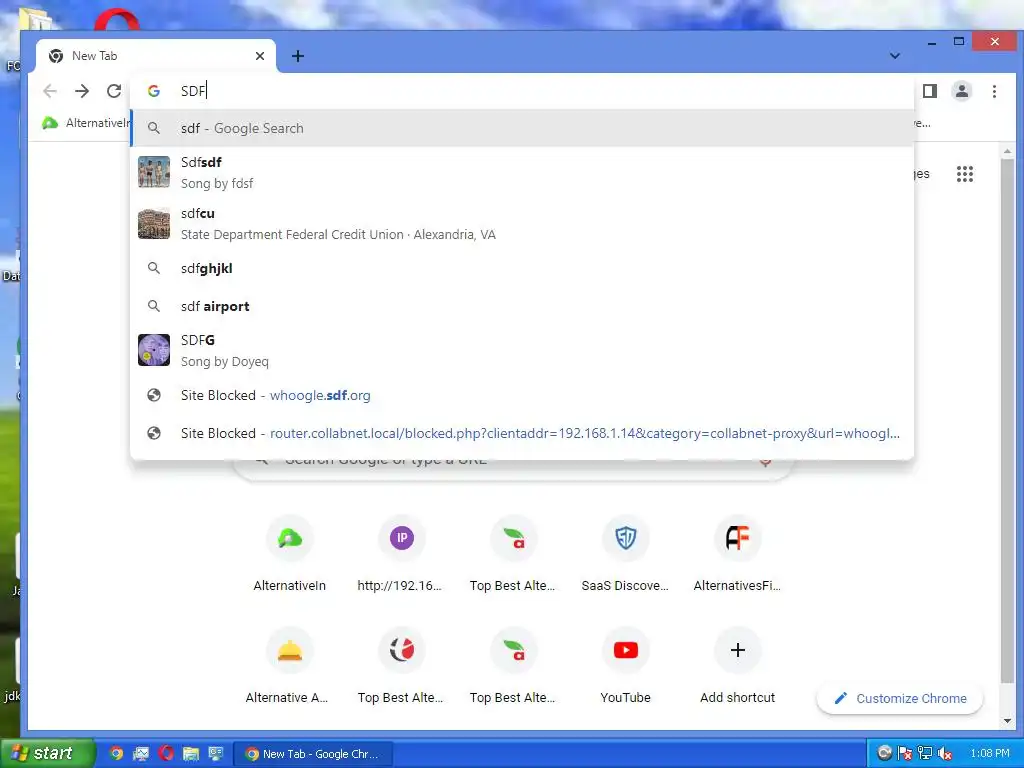The image size is (1024, 768).
Task: Click the network connection tray icon
Action: click(x=925, y=753)
